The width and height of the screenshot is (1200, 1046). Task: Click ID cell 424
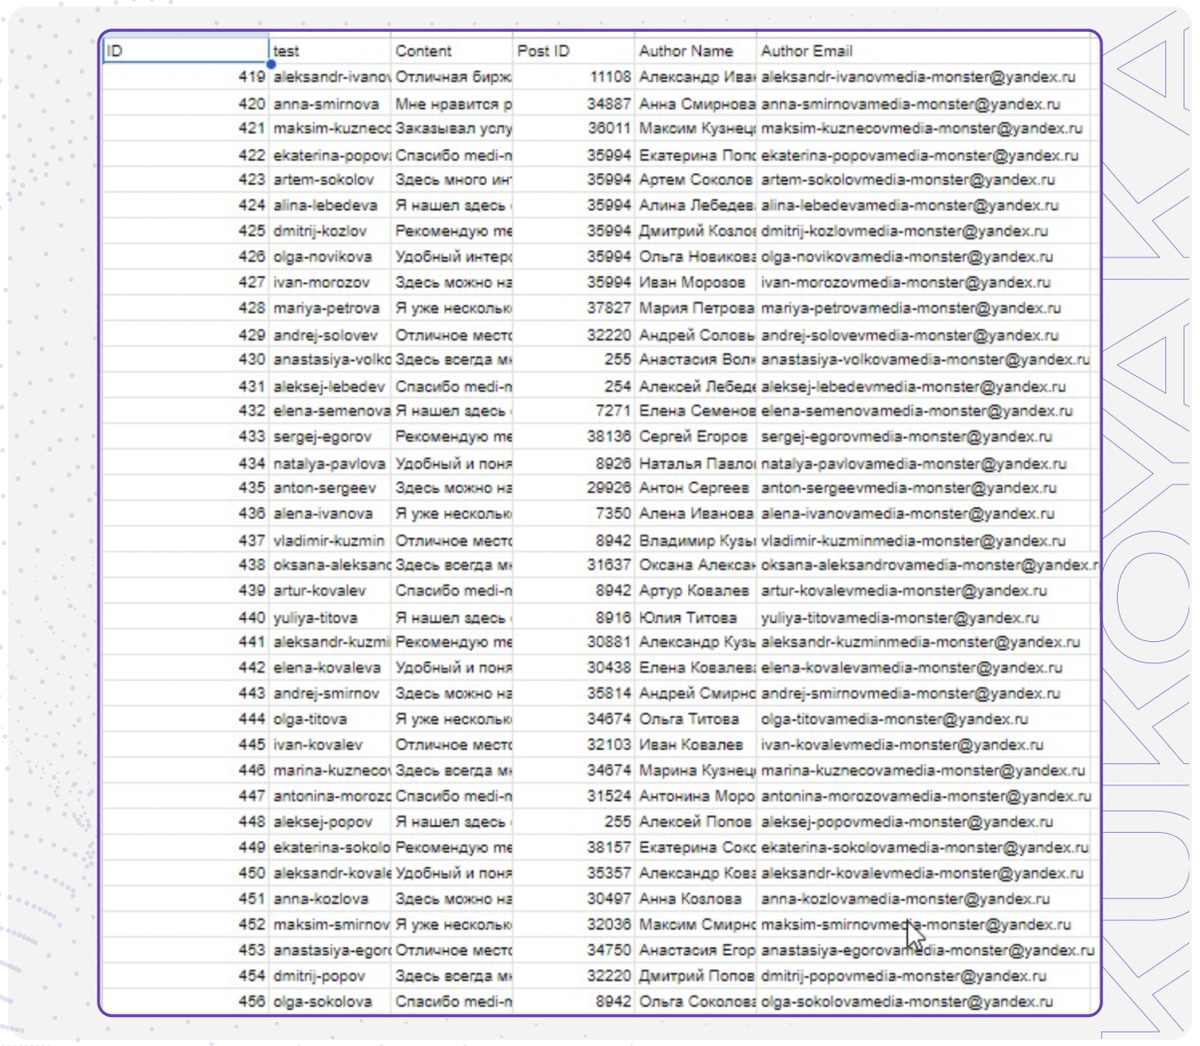click(186, 205)
